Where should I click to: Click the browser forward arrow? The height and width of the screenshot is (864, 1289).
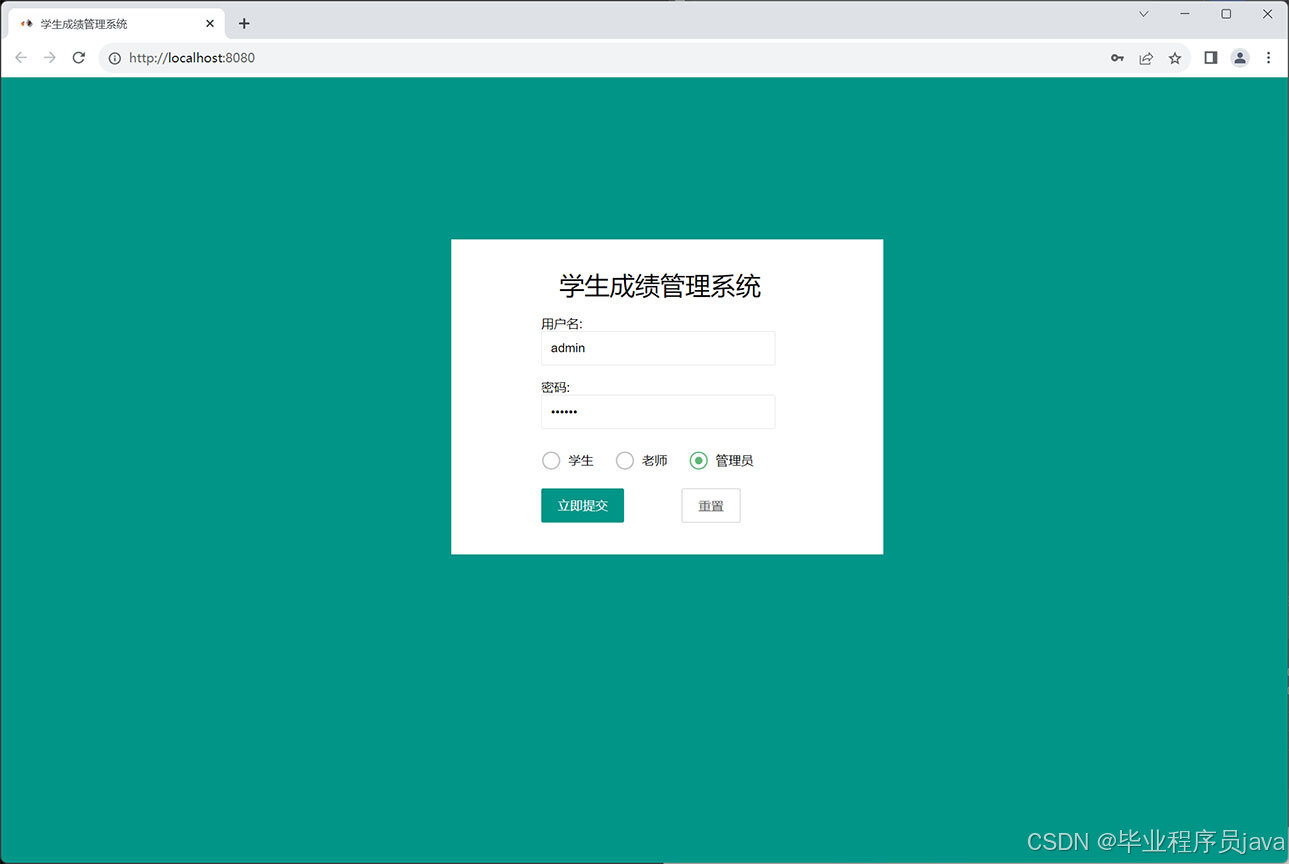pyautogui.click(x=50, y=58)
